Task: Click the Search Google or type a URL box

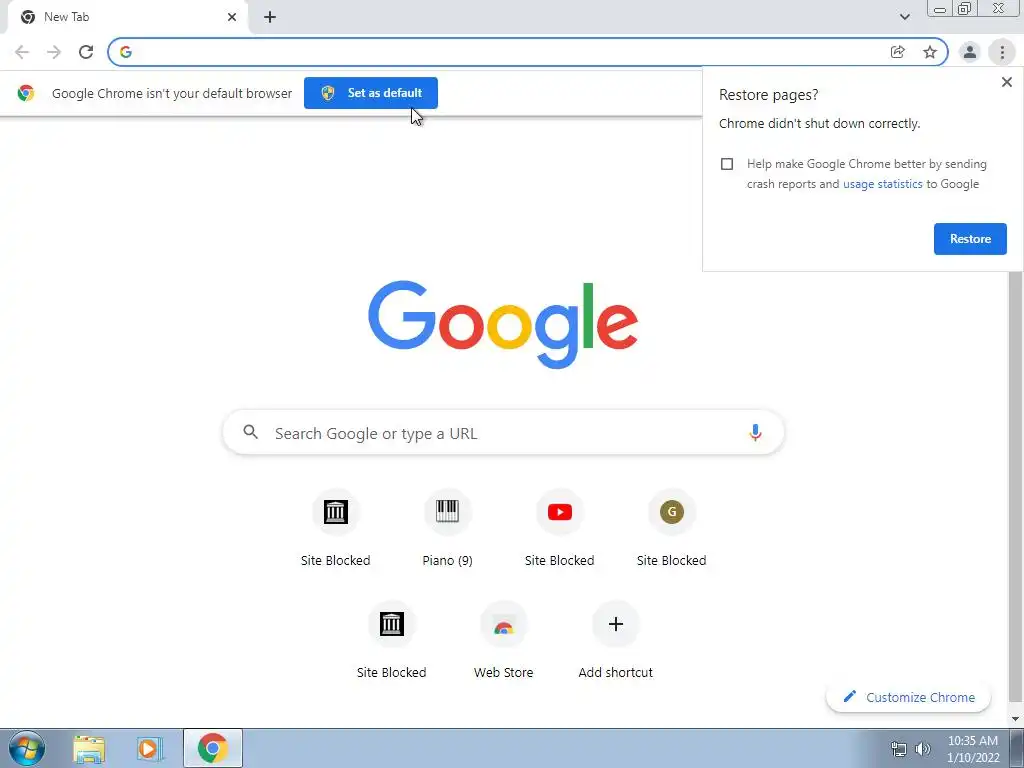Action: (503, 432)
